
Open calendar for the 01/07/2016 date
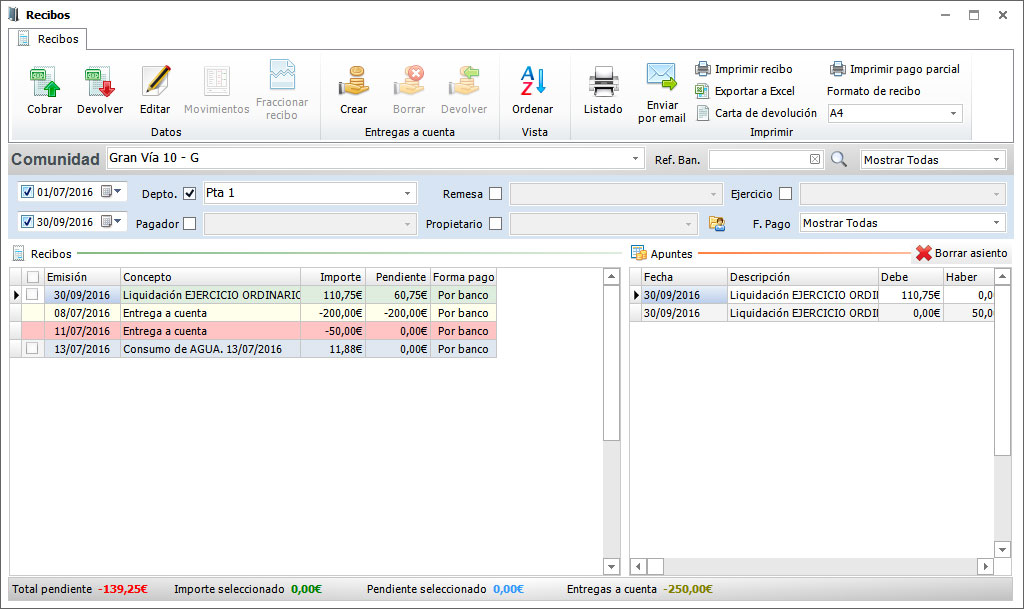(x=112, y=192)
